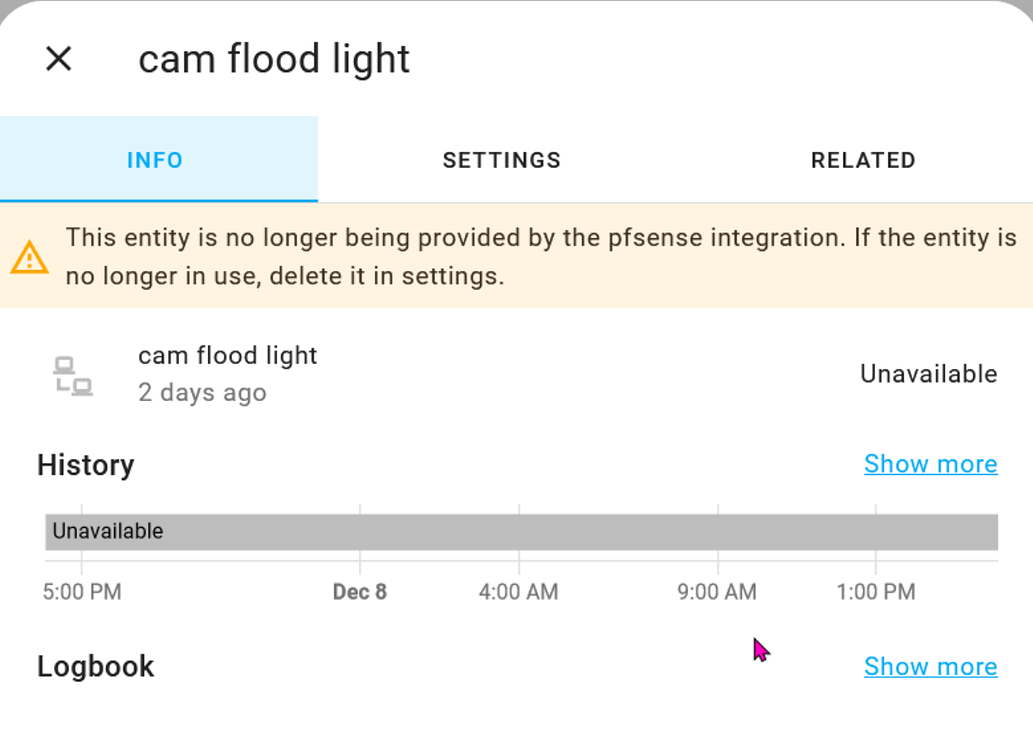Select the INFO tab

(155, 160)
